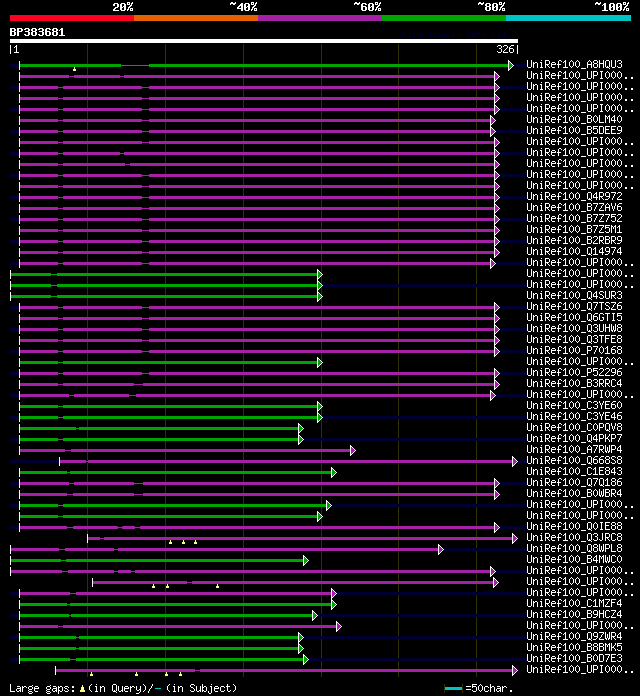
Task: Select the UniRef100_Q668S8 label
Action: pos(574,460)
